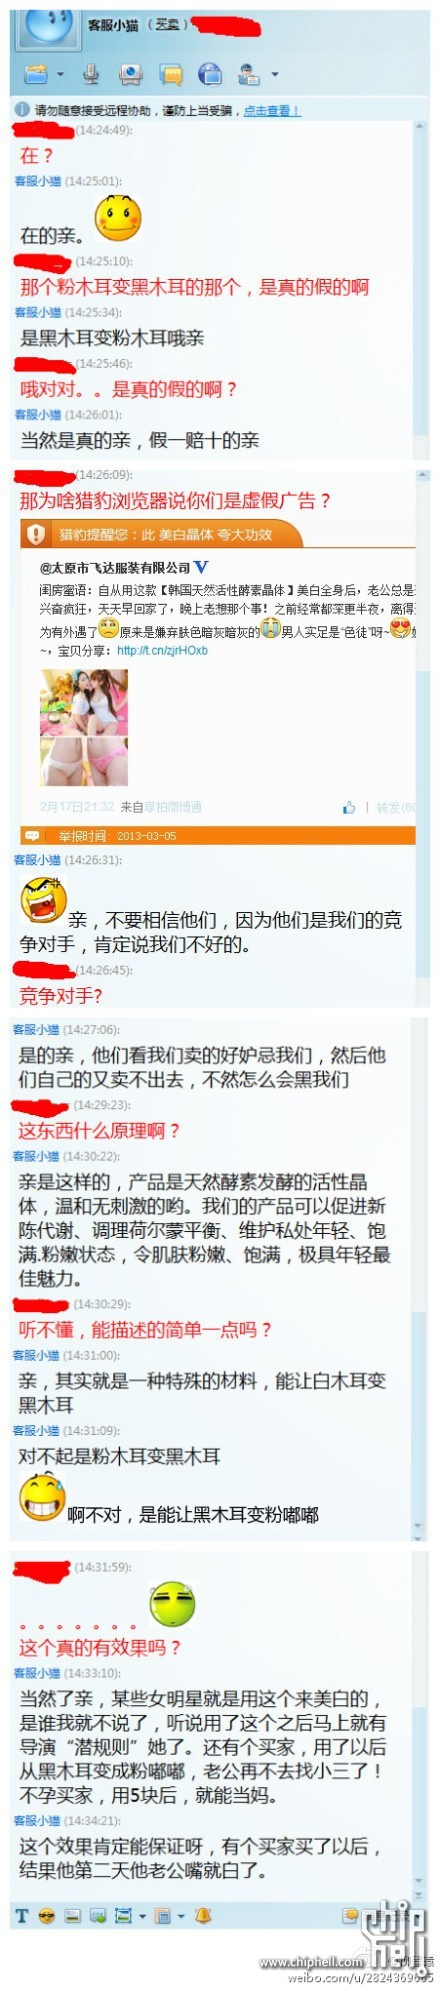Open the emoji picker in input toolbar
Image resolution: width=440 pixels, height=1991 pixels.
point(46,1915)
